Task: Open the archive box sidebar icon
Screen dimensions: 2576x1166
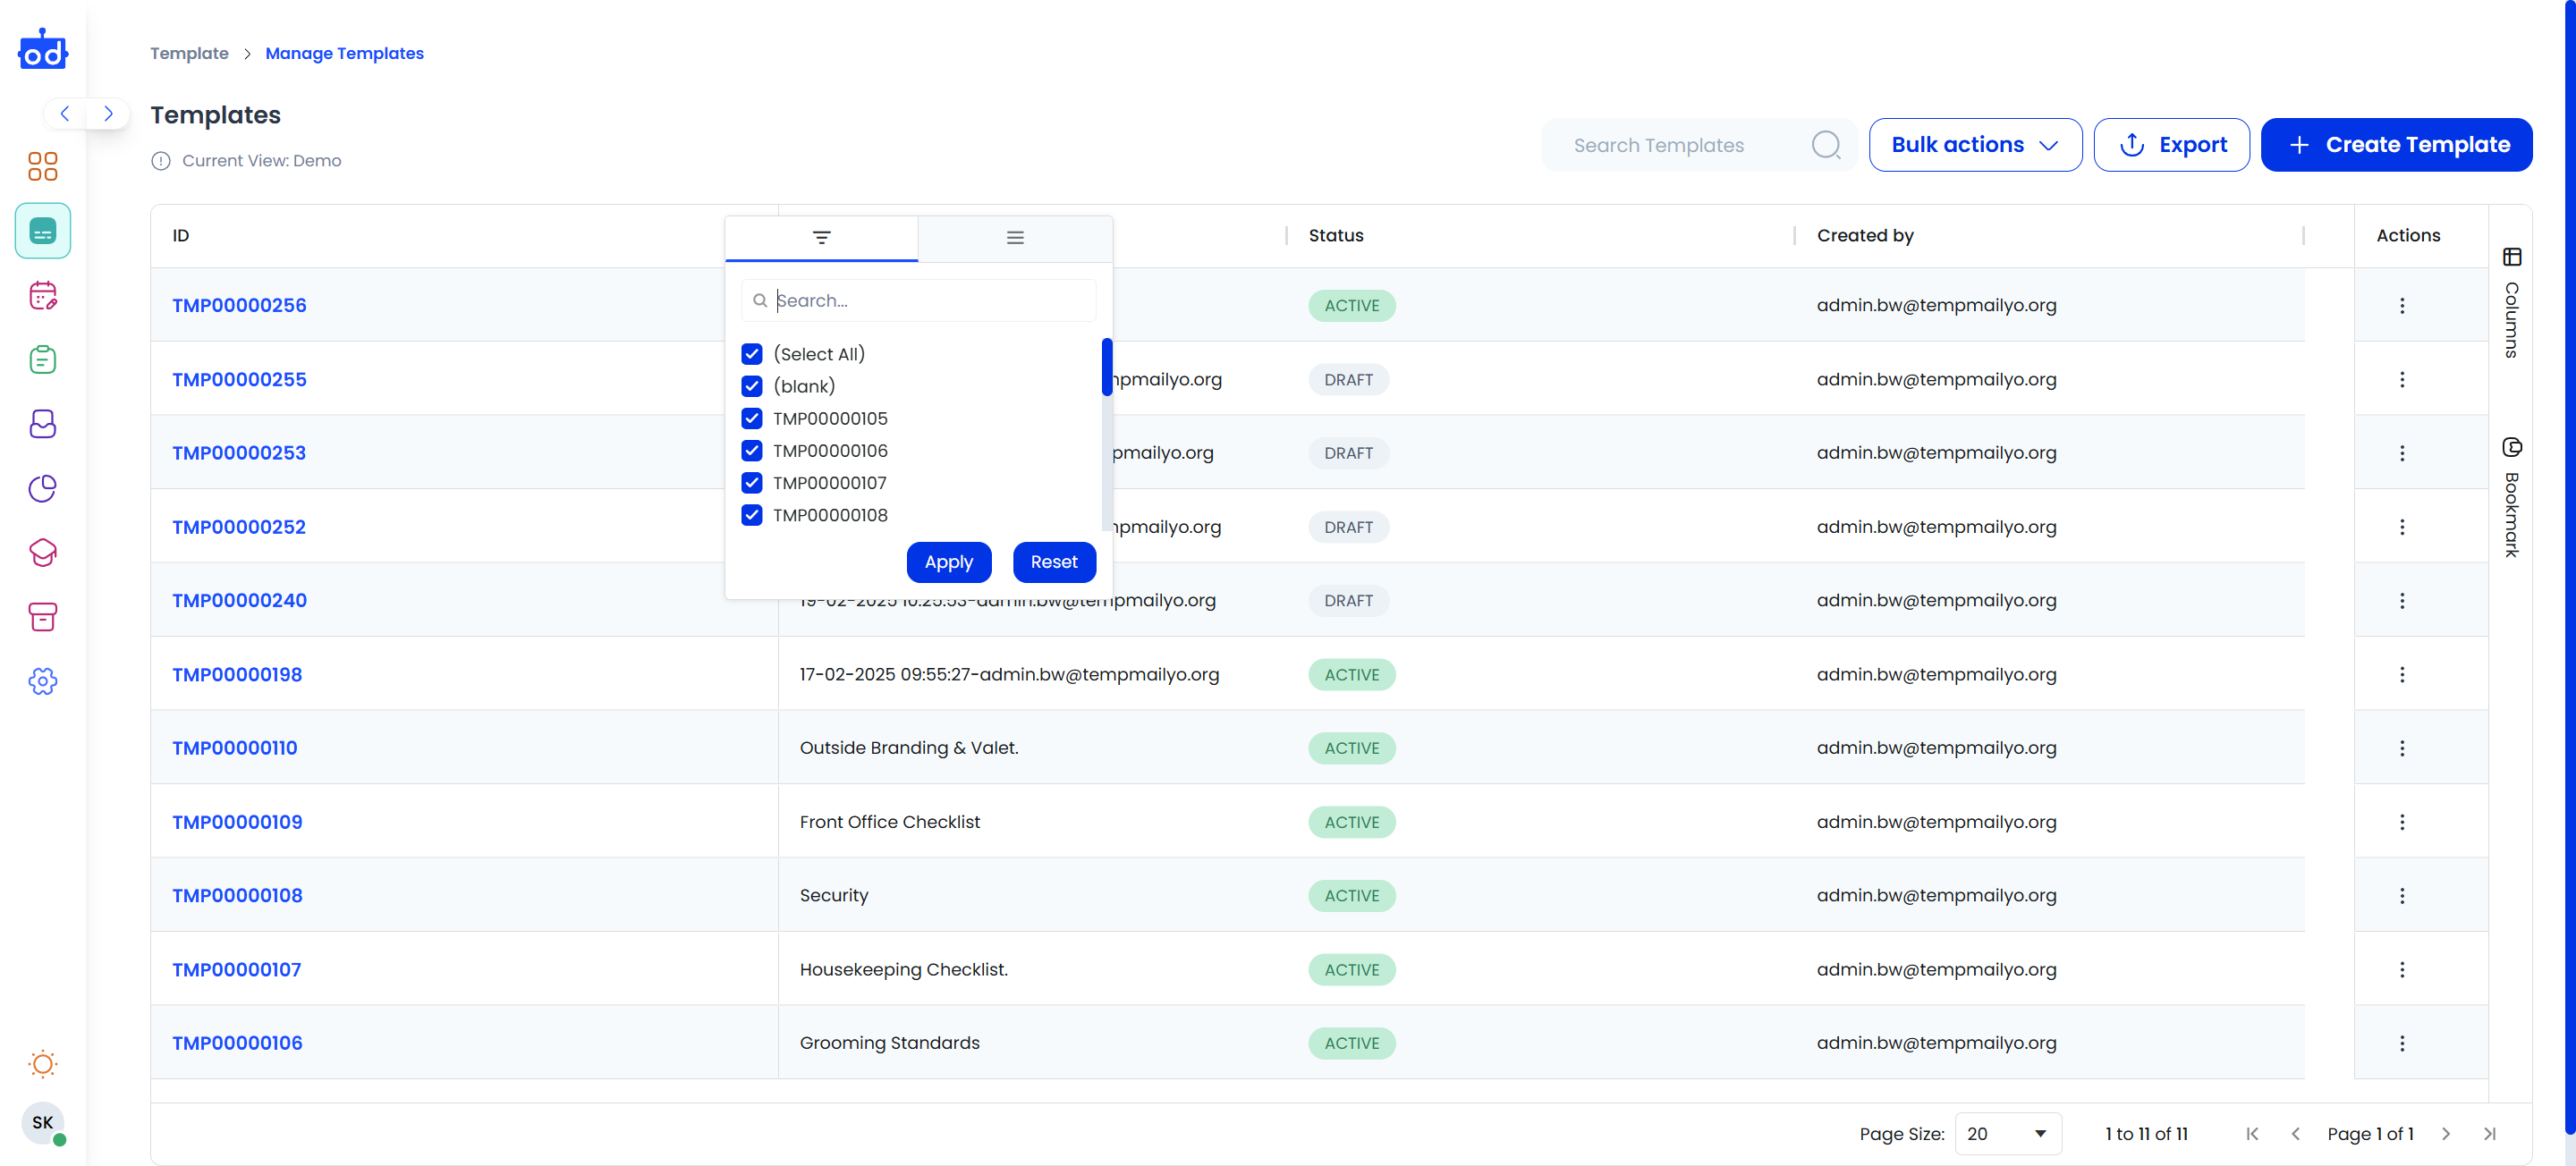Action: click(x=43, y=617)
